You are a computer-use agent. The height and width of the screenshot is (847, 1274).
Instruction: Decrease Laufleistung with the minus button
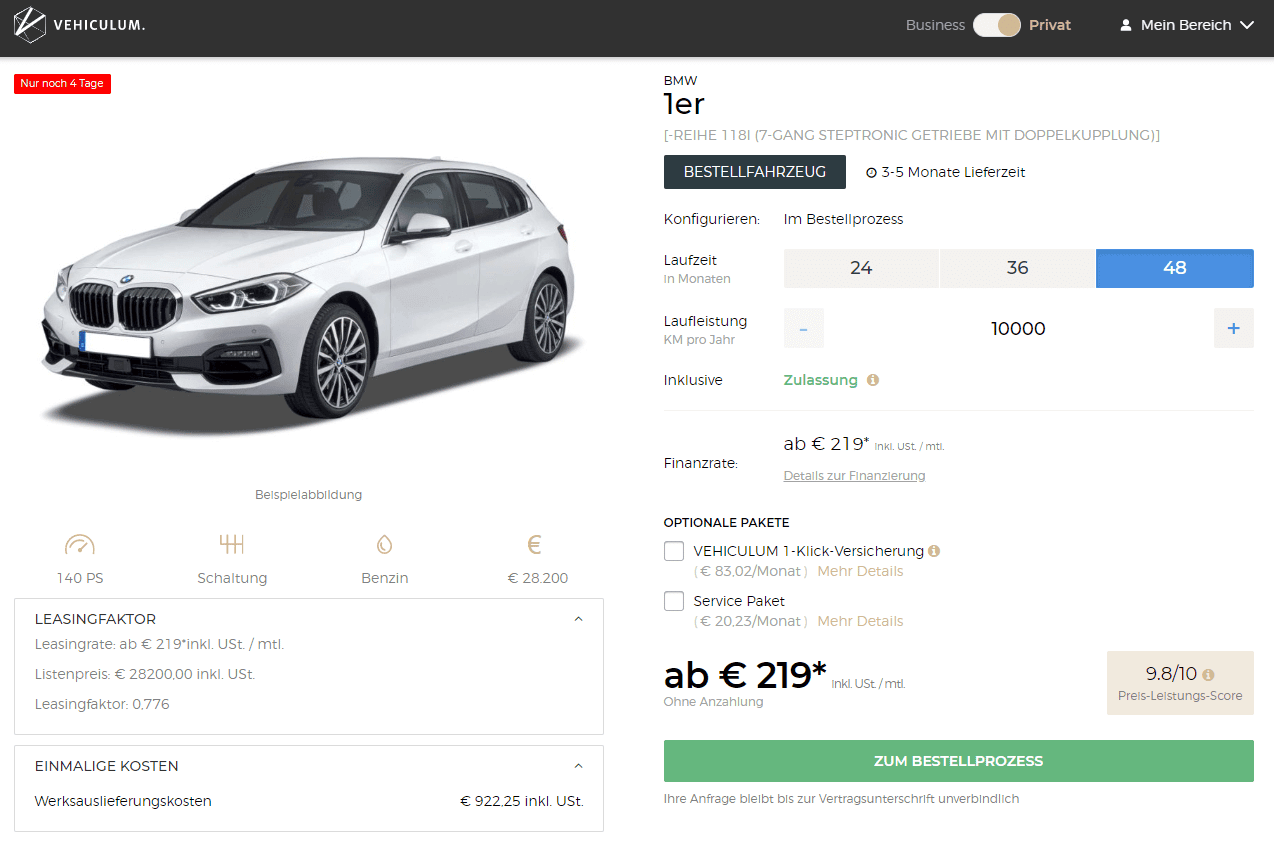click(804, 328)
